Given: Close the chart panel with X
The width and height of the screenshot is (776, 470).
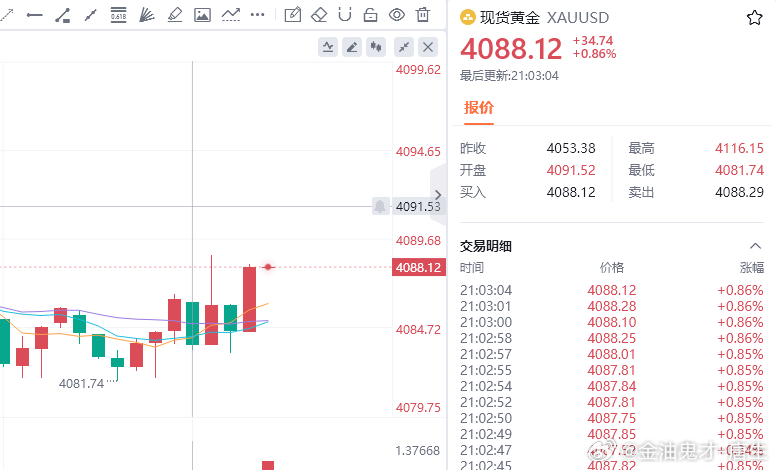Looking at the screenshot, I should 428,47.
